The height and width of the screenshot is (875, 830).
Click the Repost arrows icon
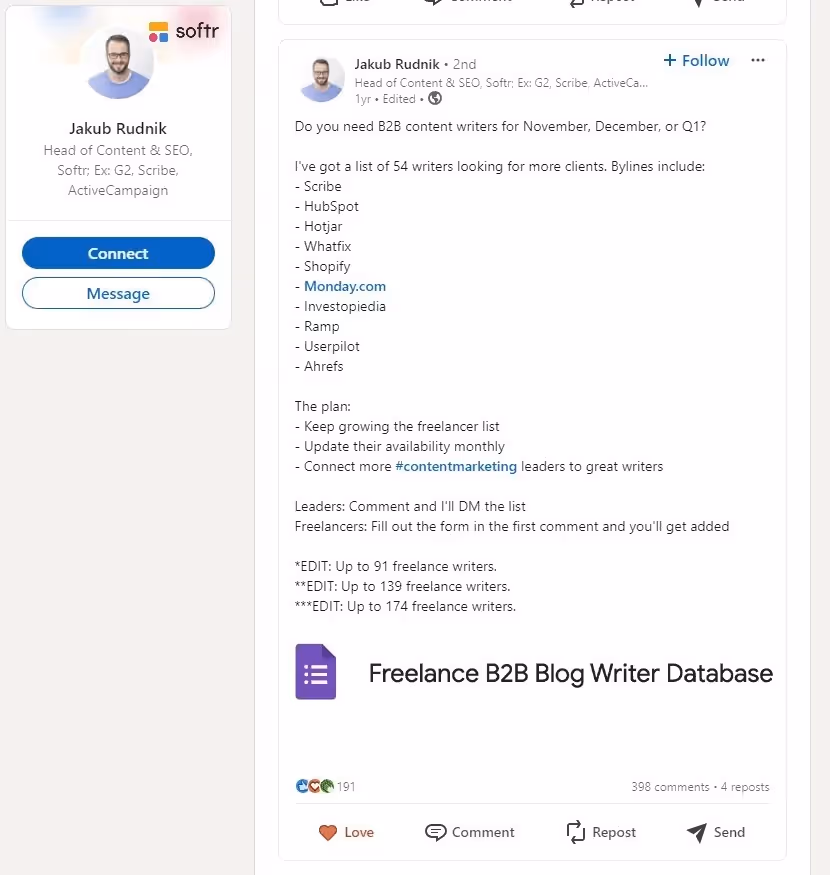[x=575, y=832]
